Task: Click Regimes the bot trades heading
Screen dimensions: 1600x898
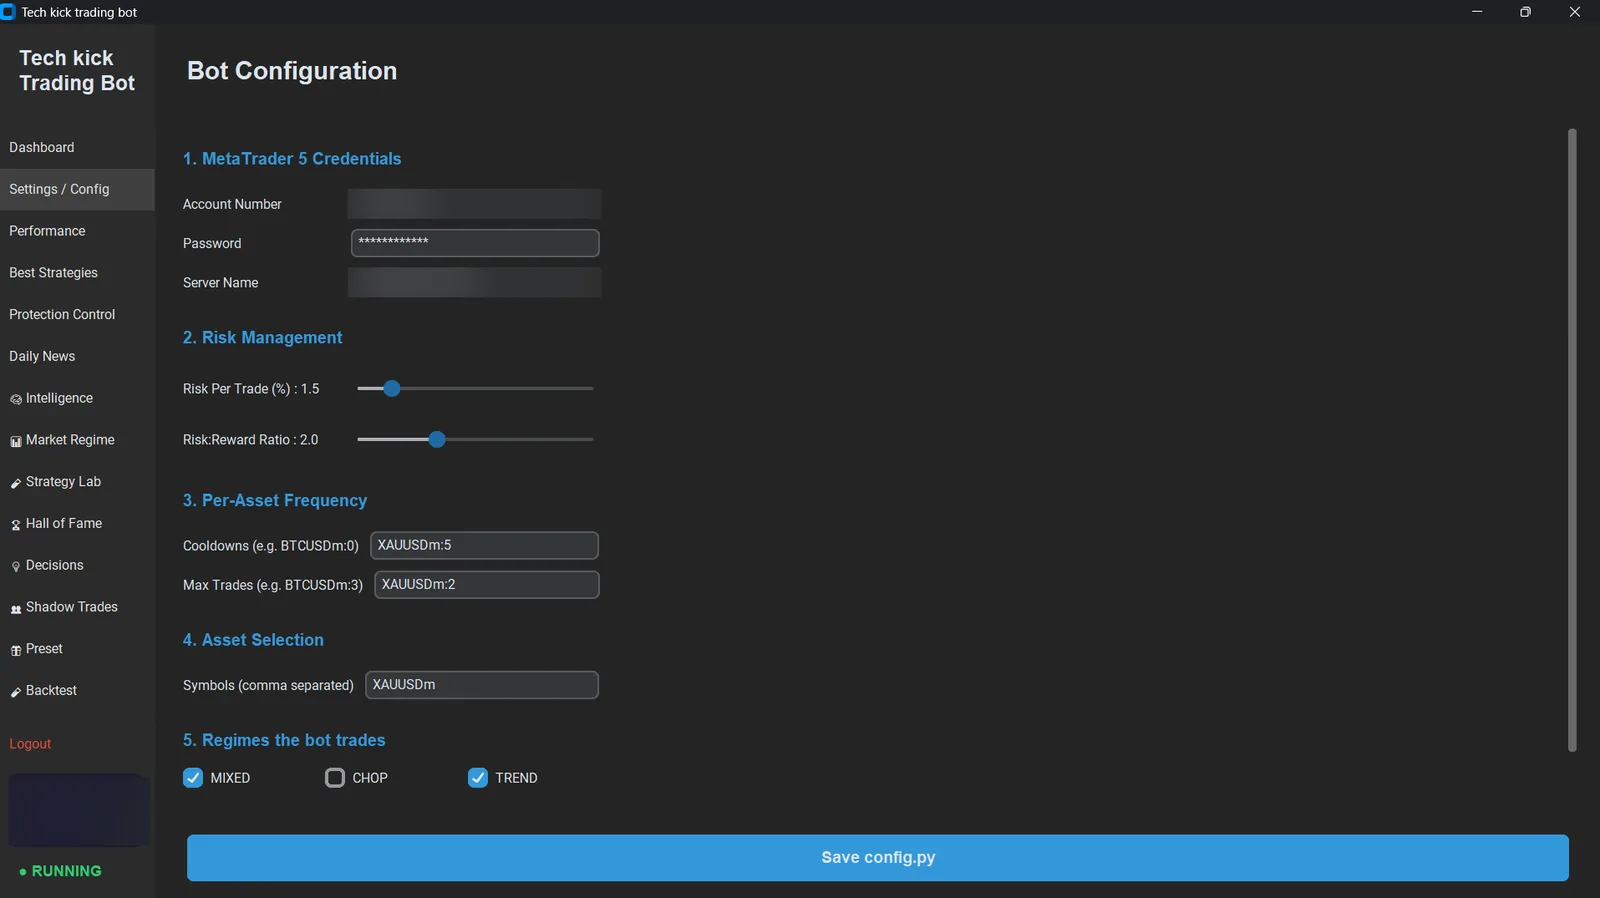Action: (x=284, y=740)
